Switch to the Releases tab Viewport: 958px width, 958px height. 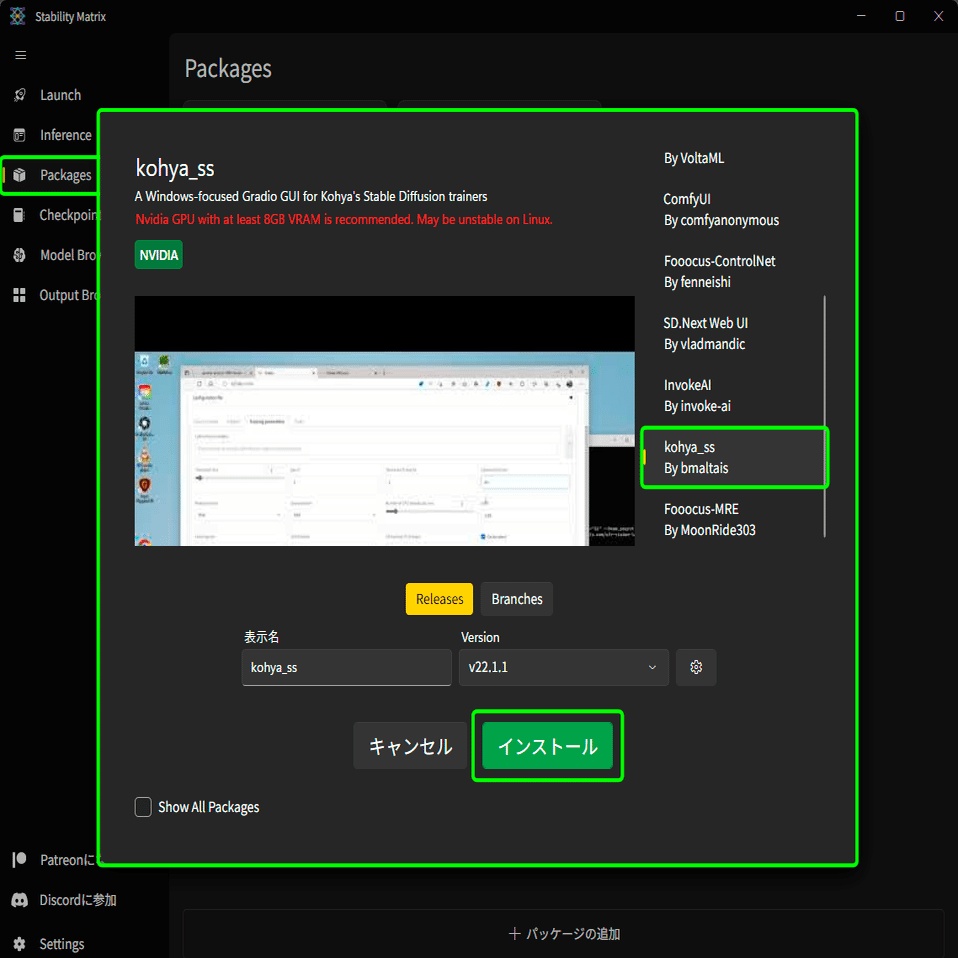coord(439,599)
